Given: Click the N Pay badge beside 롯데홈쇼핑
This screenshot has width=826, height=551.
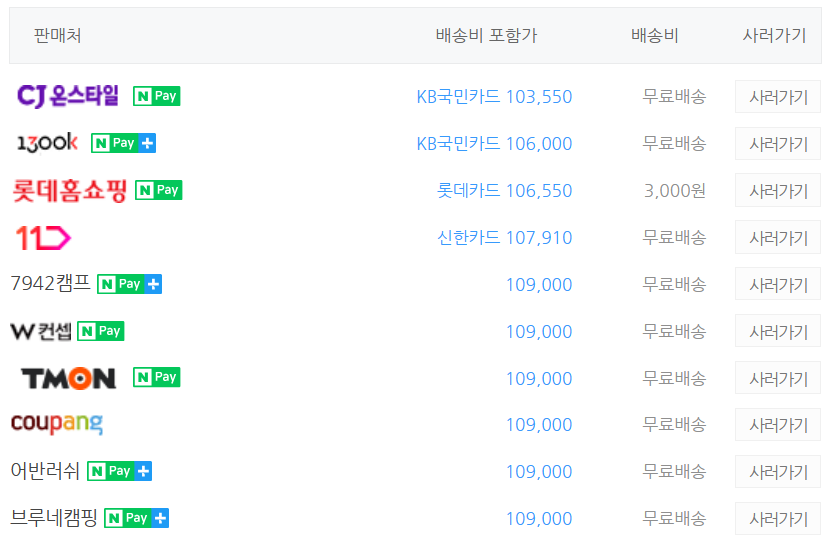Looking at the screenshot, I should pyautogui.click(x=159, y=190).
